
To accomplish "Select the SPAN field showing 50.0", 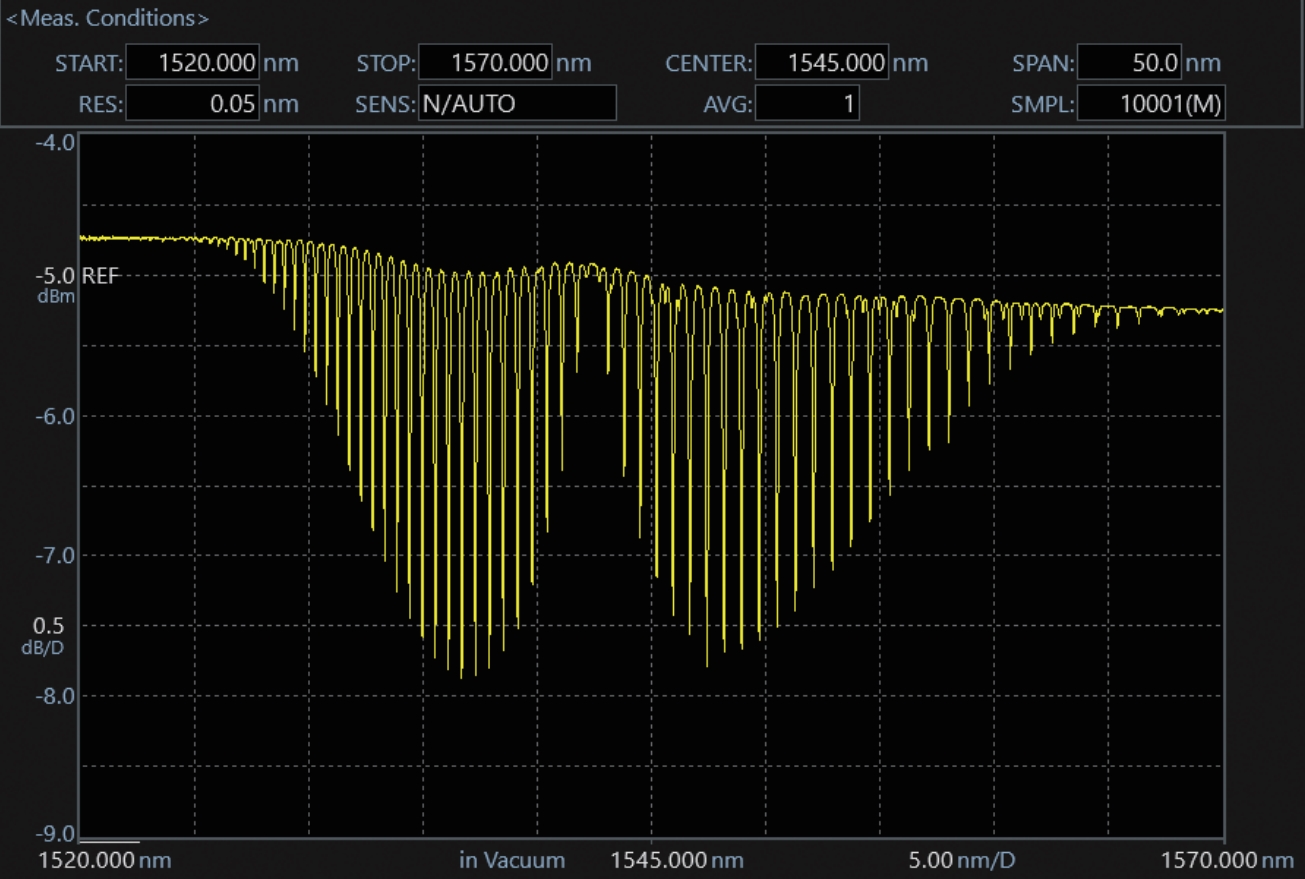I will [1130, 63].
